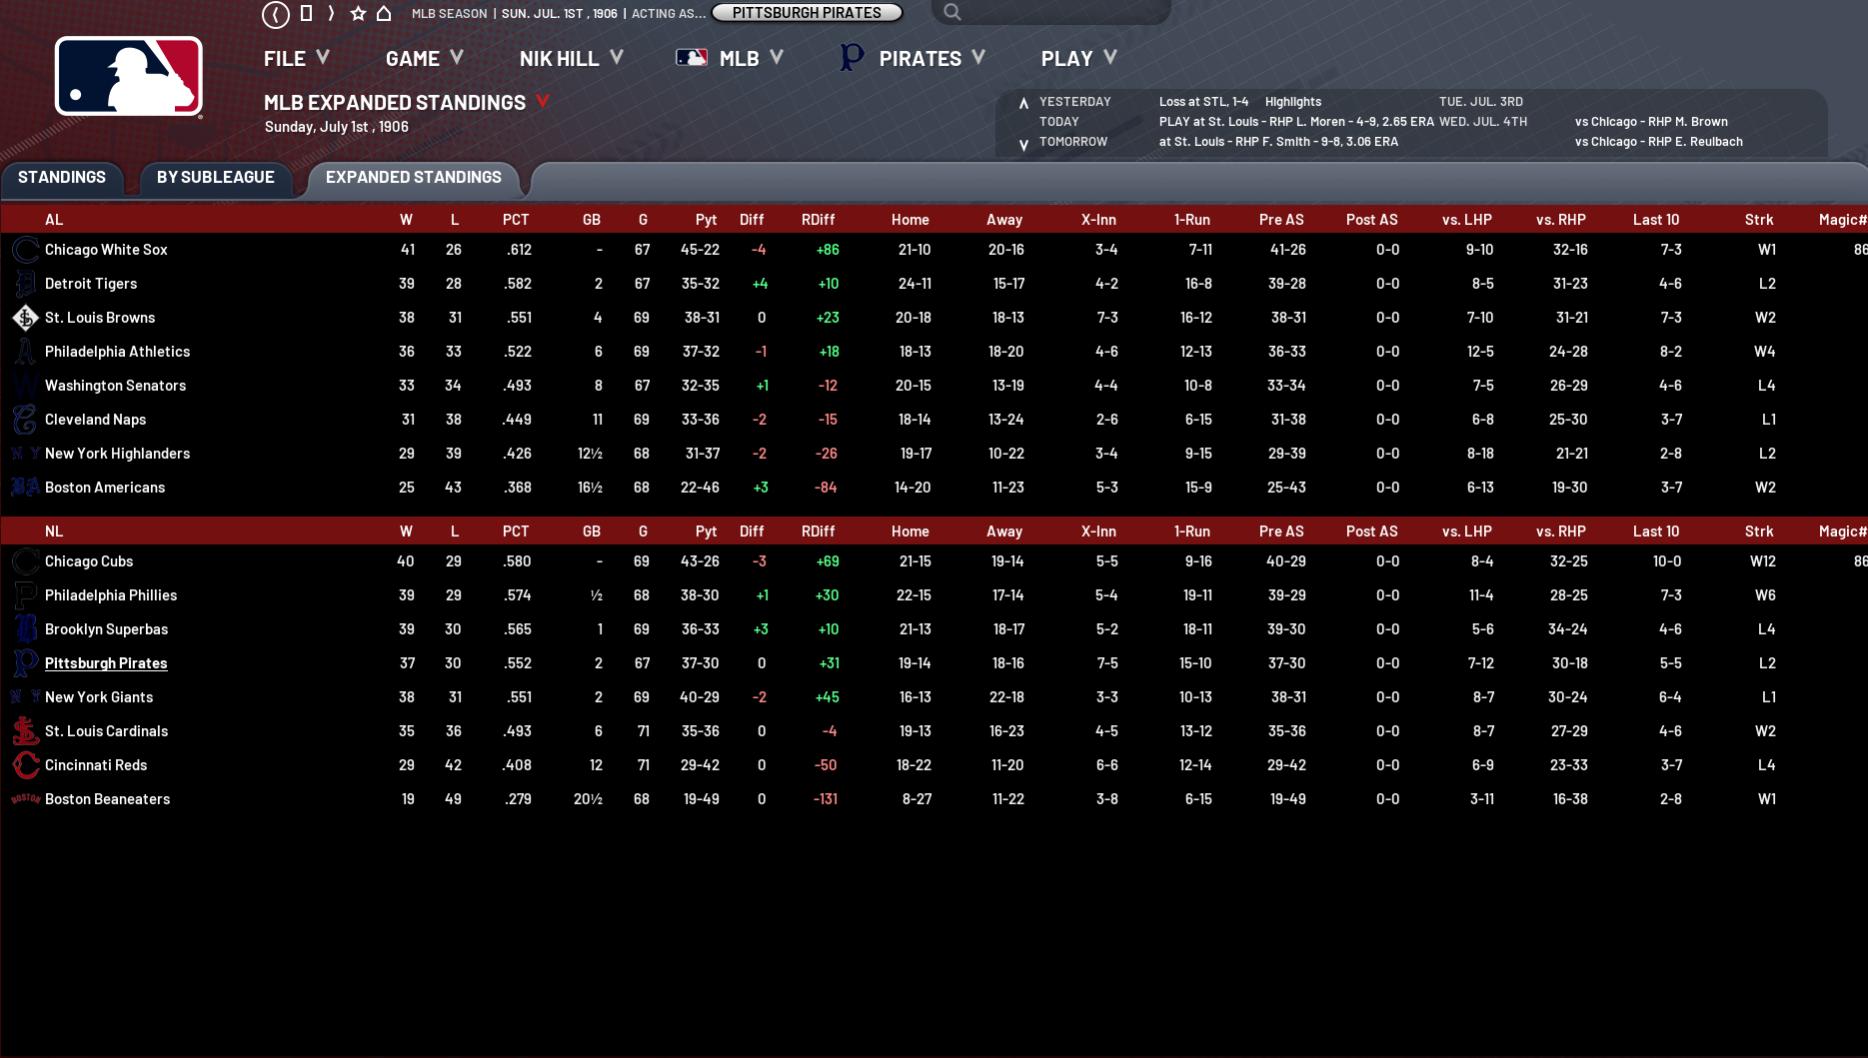1868x1058 pixels.
Task: Click the Cincinnati Reds team logo
Action: click(25, 766)
